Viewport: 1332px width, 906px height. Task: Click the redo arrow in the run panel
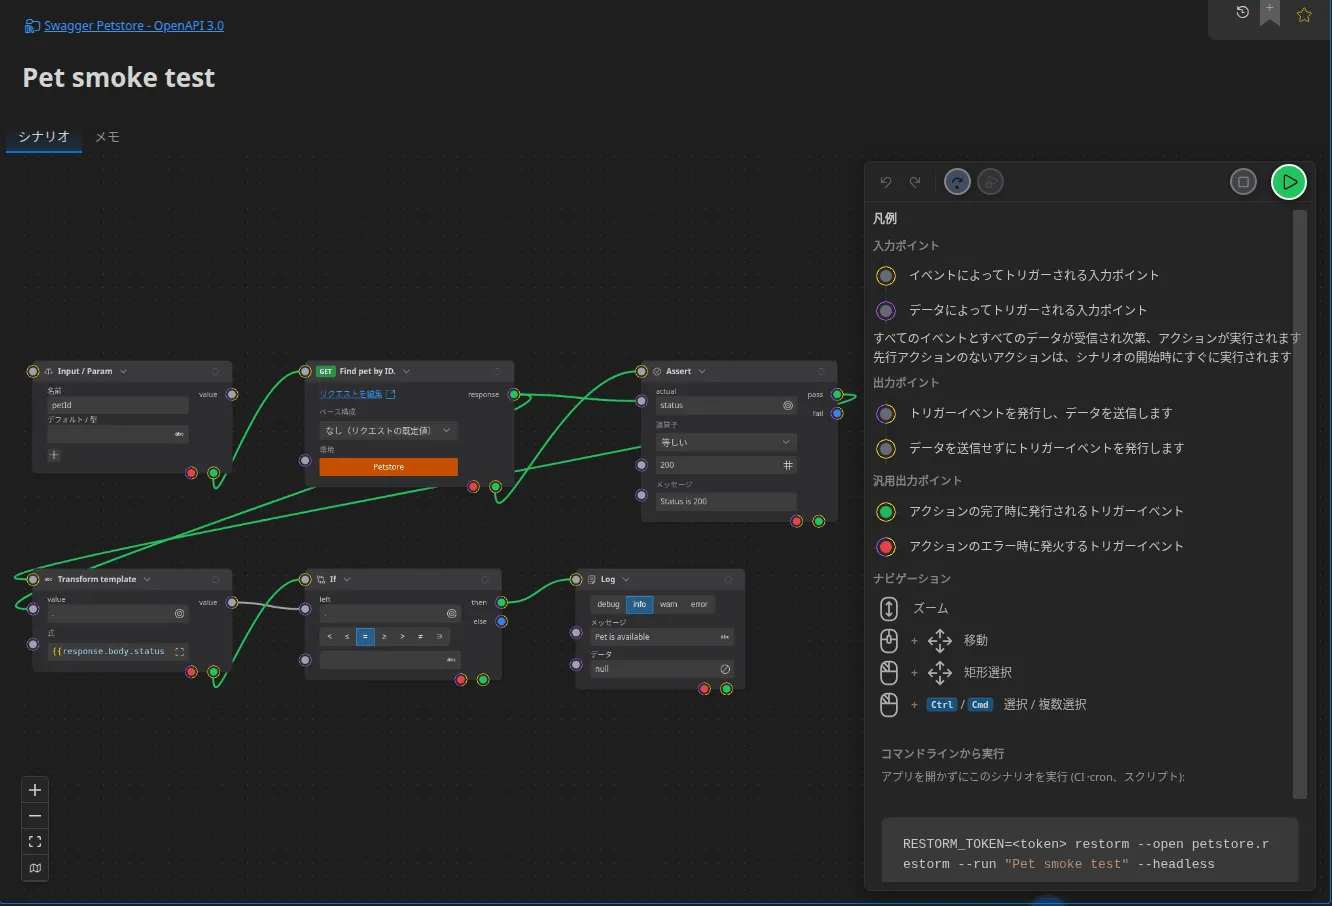click(915, 182)
